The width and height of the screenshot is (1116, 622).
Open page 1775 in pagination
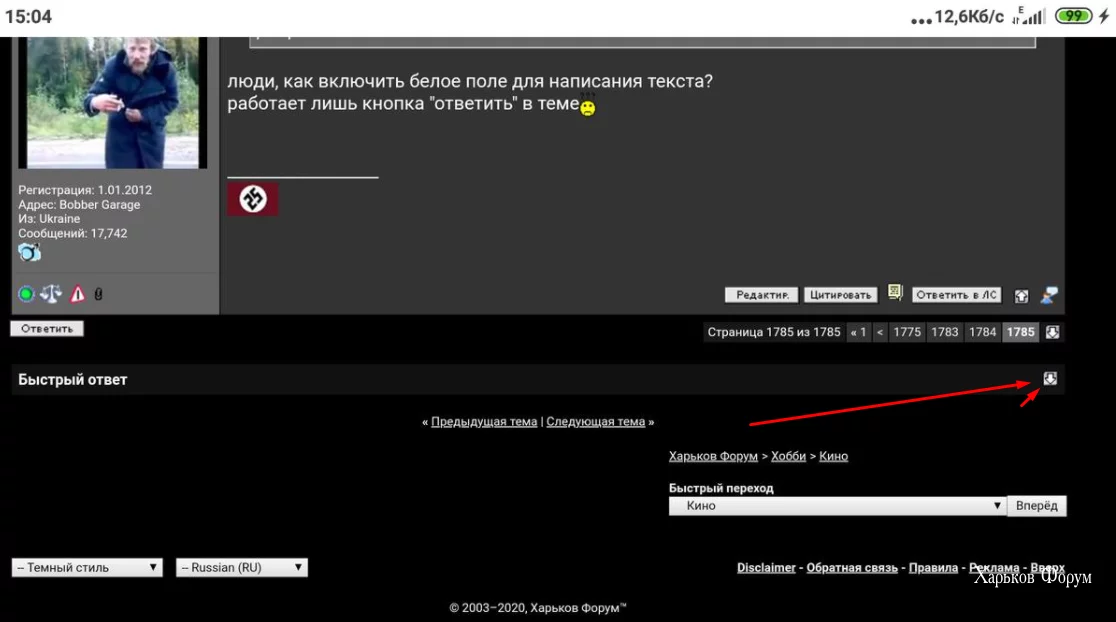(x=907, y=332)
